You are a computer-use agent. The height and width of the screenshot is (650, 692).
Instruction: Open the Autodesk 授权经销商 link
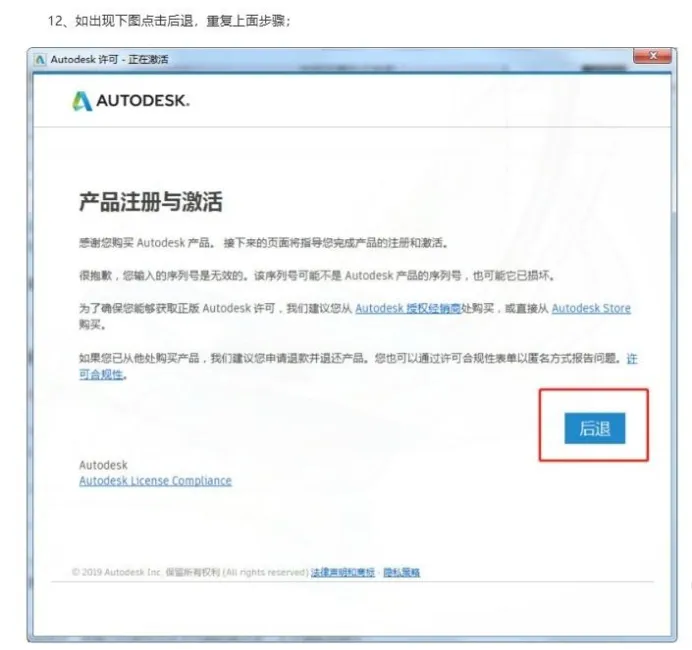(x=408, y=308)
